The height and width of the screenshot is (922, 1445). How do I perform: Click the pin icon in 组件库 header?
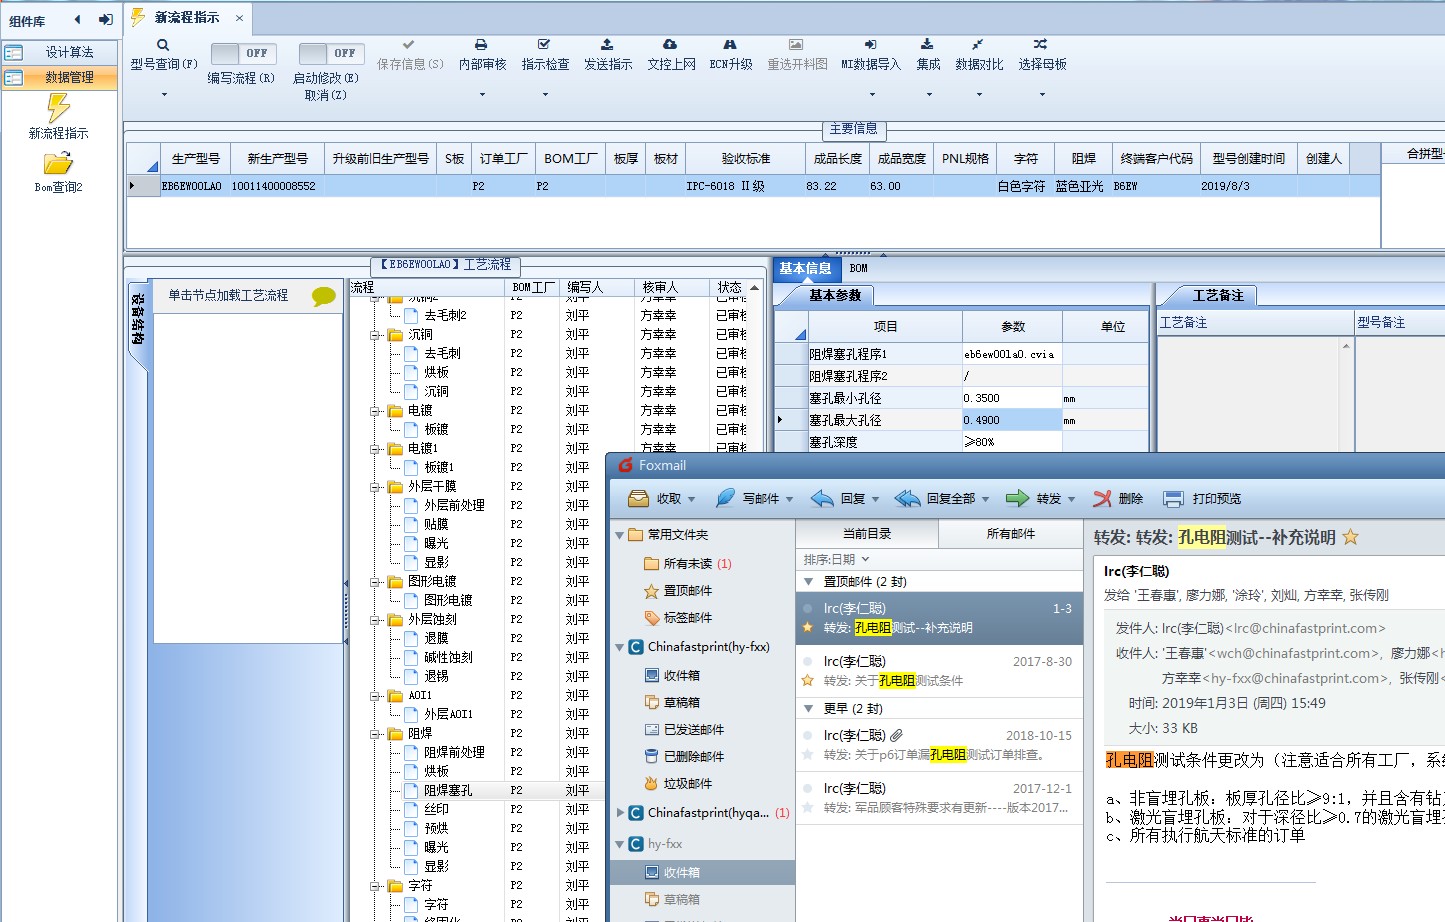point(105,20)
